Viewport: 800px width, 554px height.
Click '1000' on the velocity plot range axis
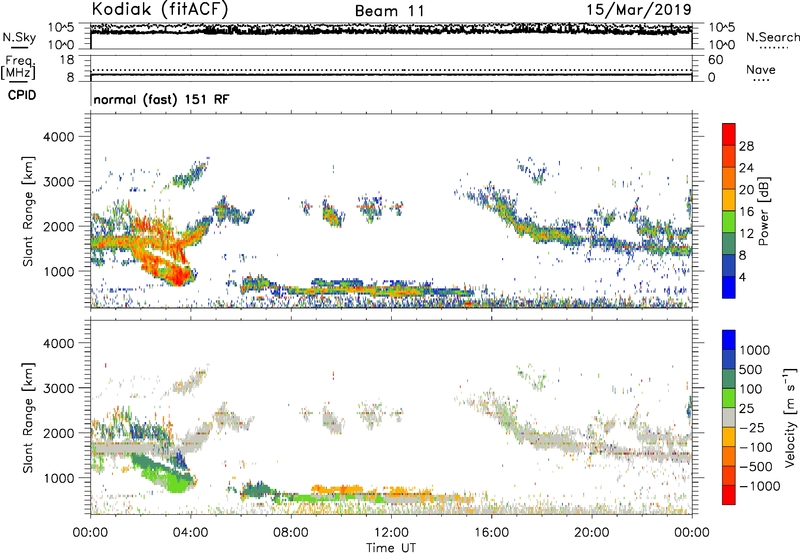(58, 479)
